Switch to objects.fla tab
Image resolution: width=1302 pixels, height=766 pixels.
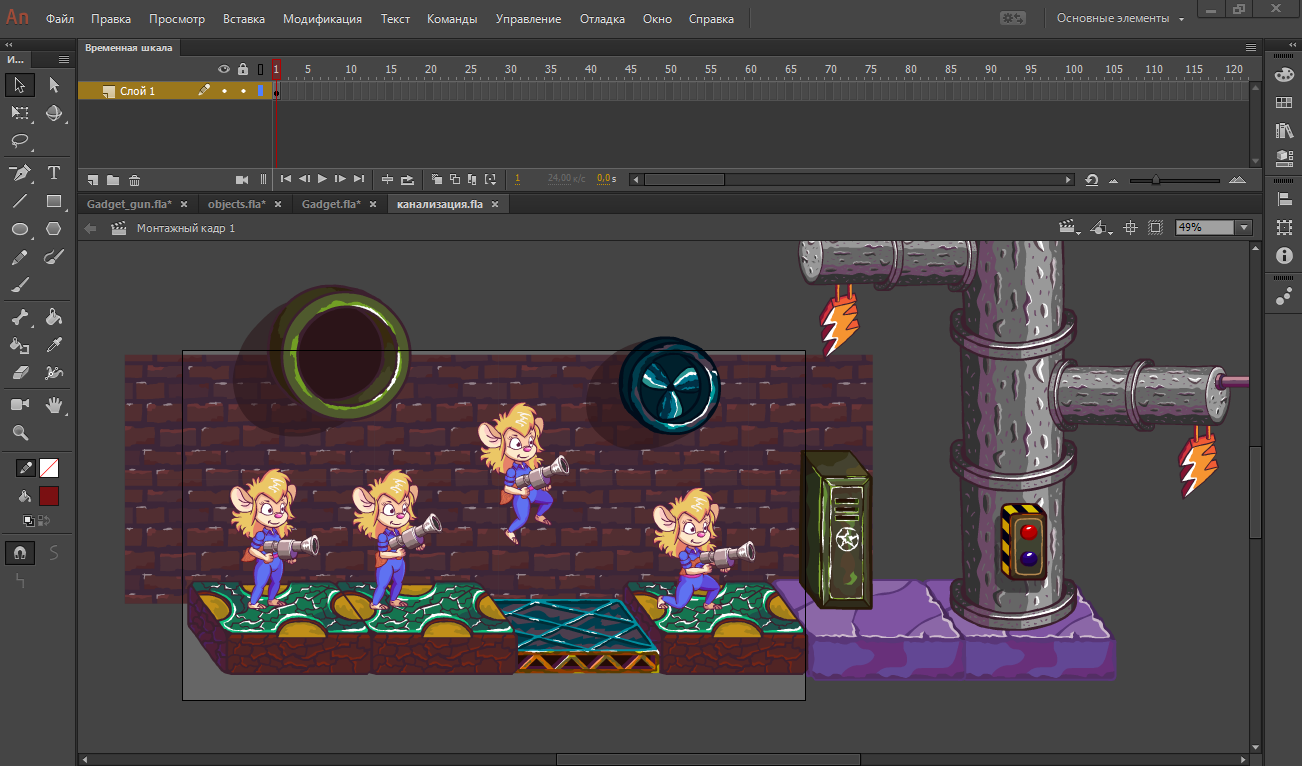pos(236,204)
